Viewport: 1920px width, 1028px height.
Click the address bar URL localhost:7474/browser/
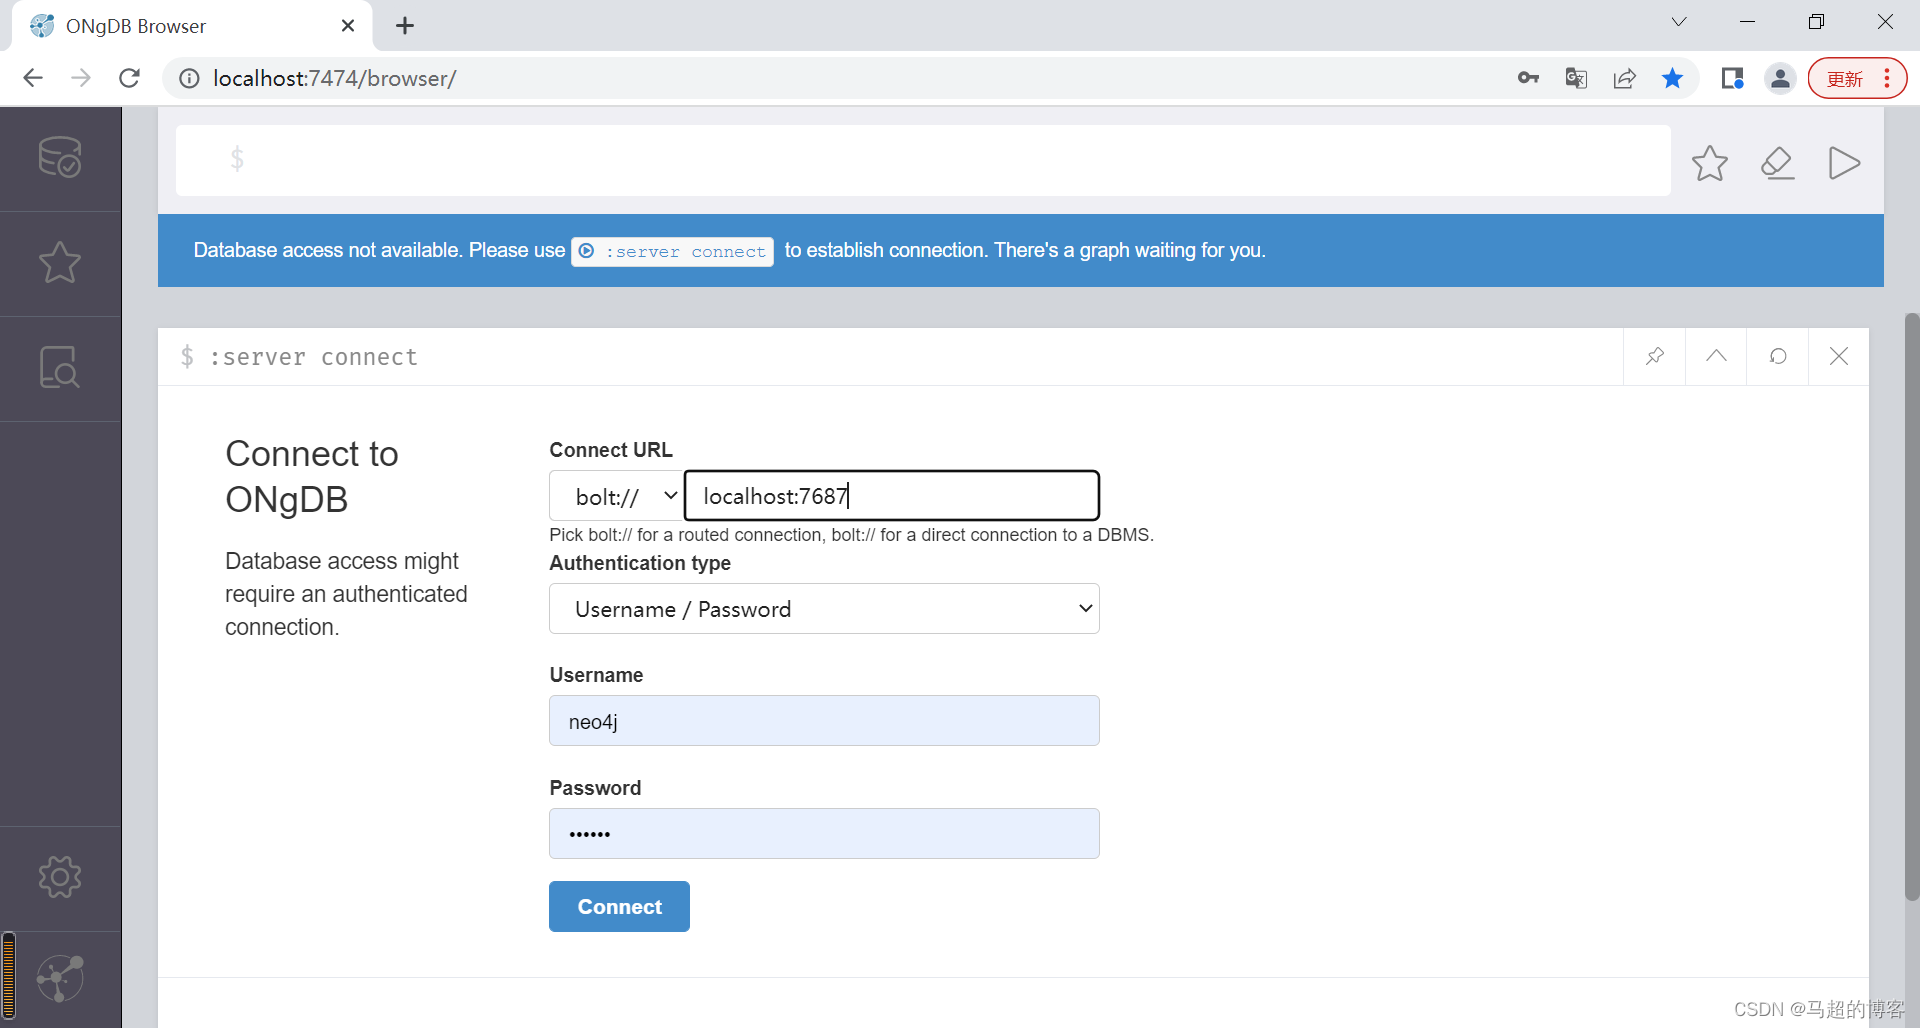(x=335, y=78)
